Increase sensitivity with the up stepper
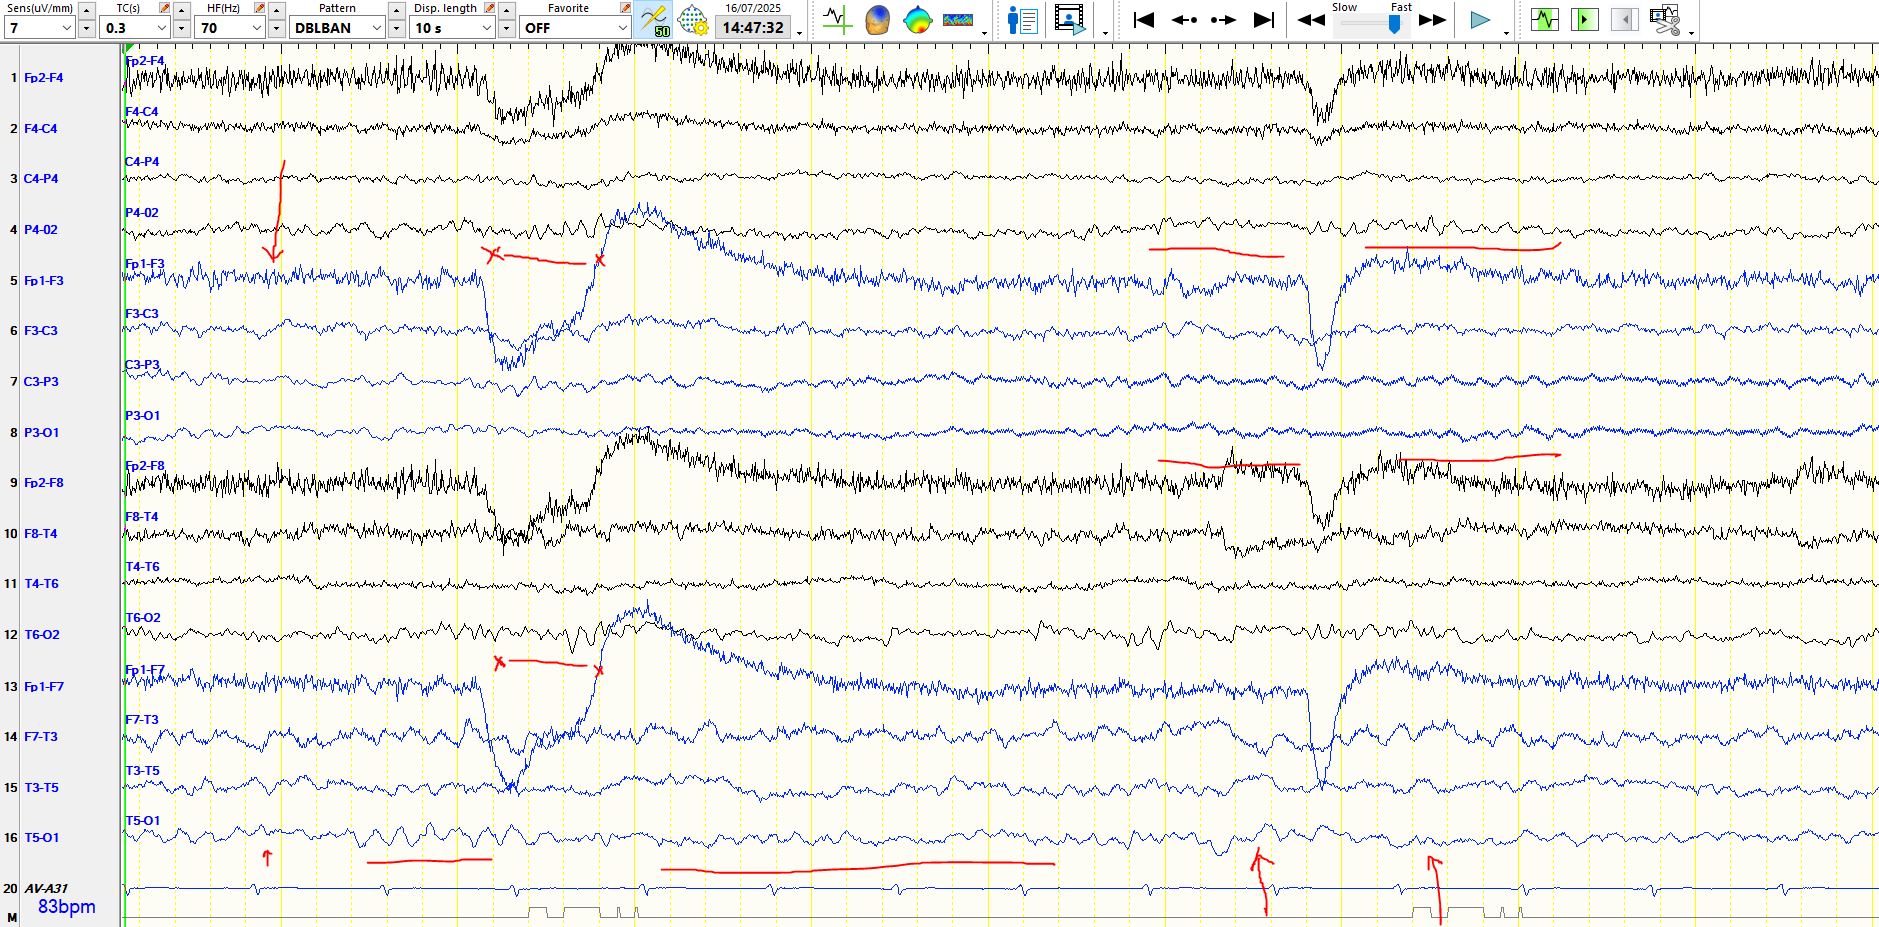 (x=87, y=10)
